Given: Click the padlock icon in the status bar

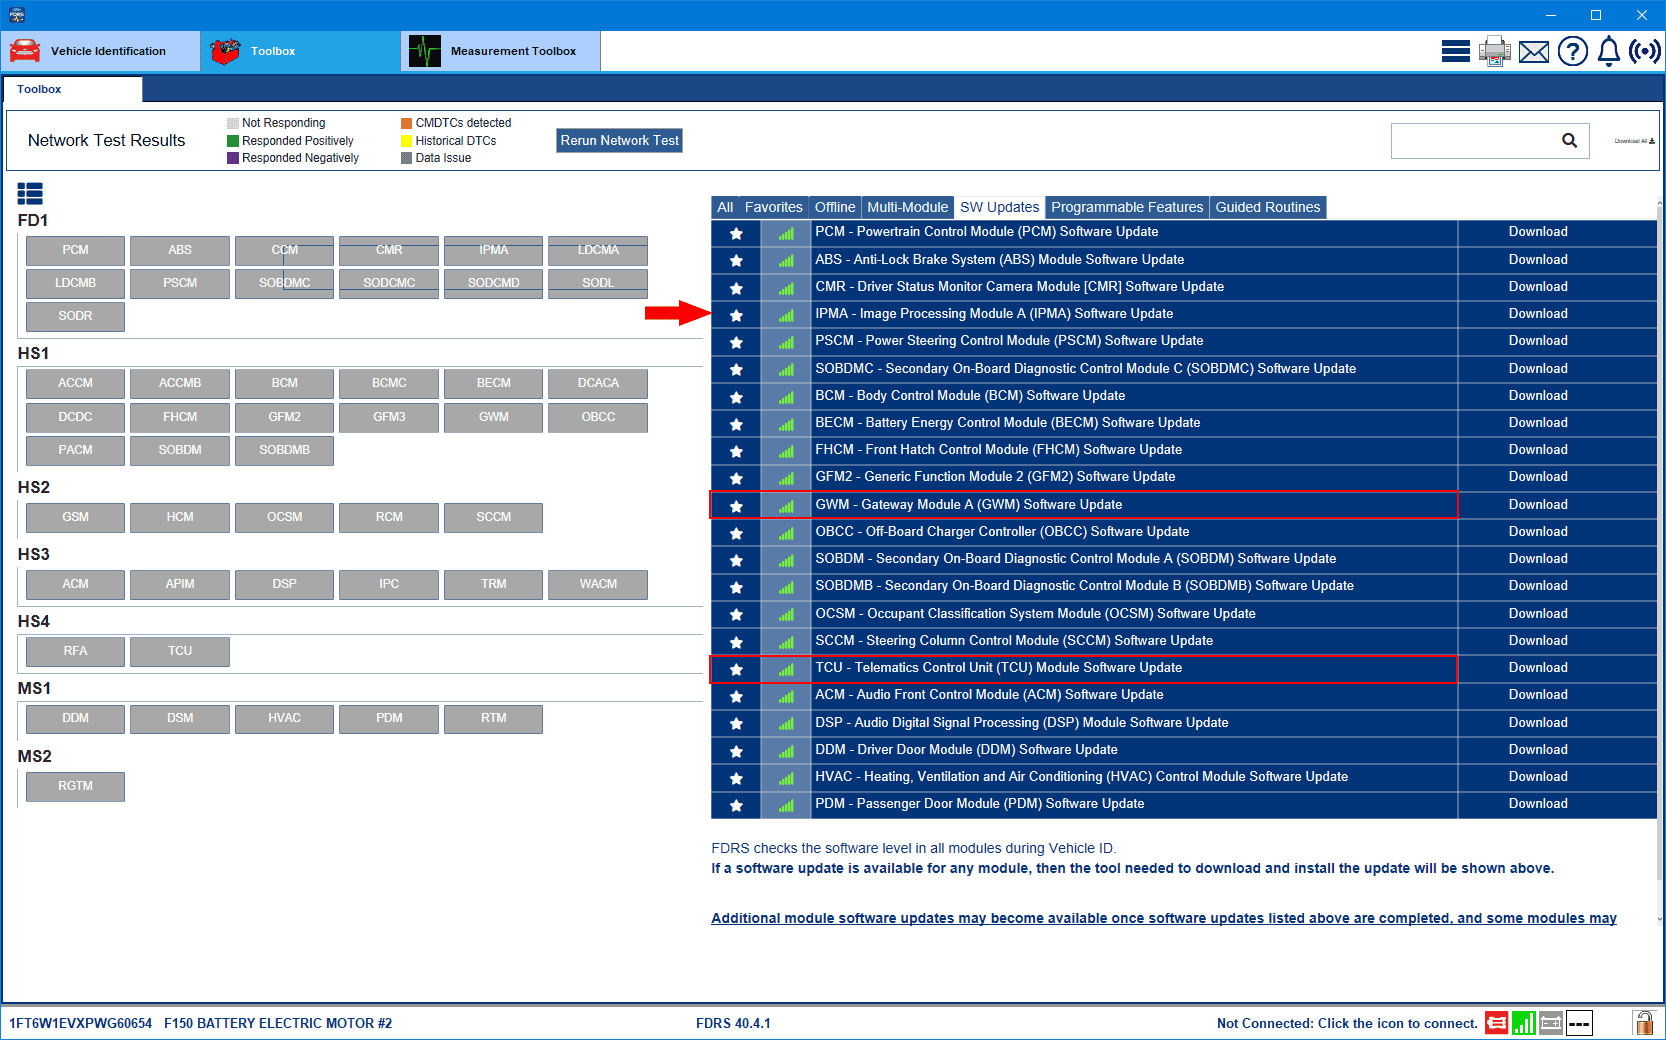Looking at the screenshot, I should point(1643,1022).
